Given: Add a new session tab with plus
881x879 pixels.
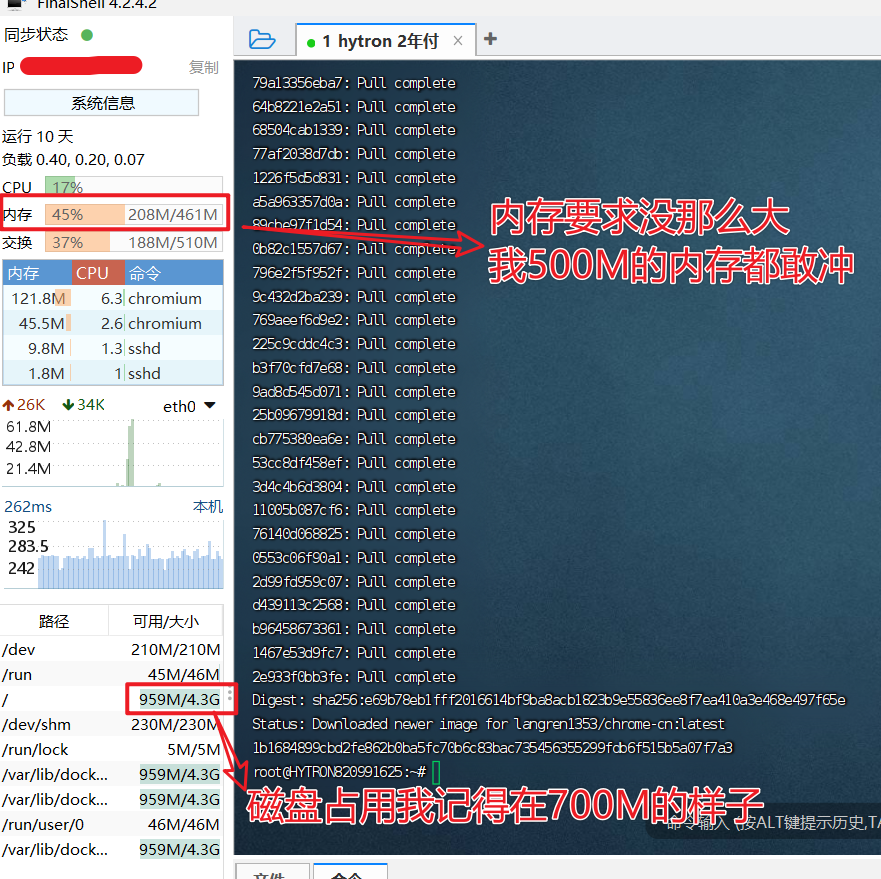Looking at the screenshot, I should pos(490,39).
